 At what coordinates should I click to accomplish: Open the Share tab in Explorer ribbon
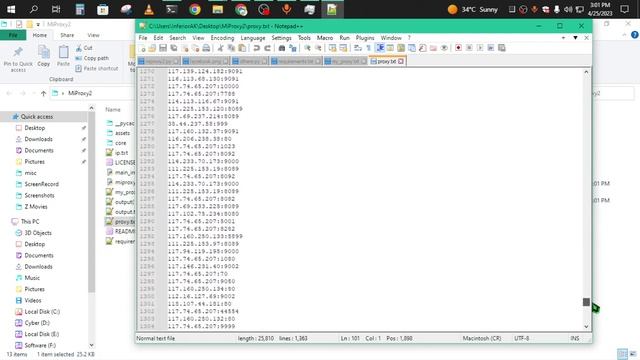(67, 36)
